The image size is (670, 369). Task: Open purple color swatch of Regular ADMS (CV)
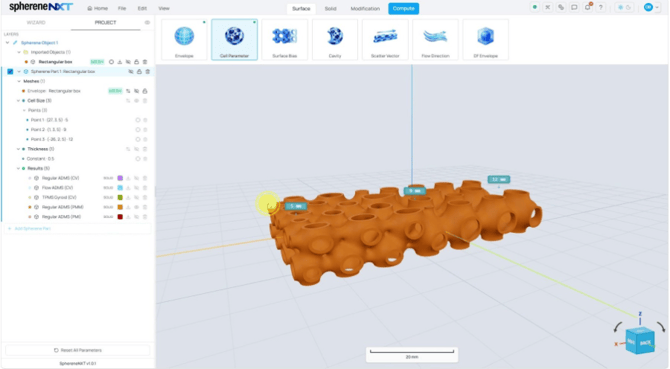[120, 178]
